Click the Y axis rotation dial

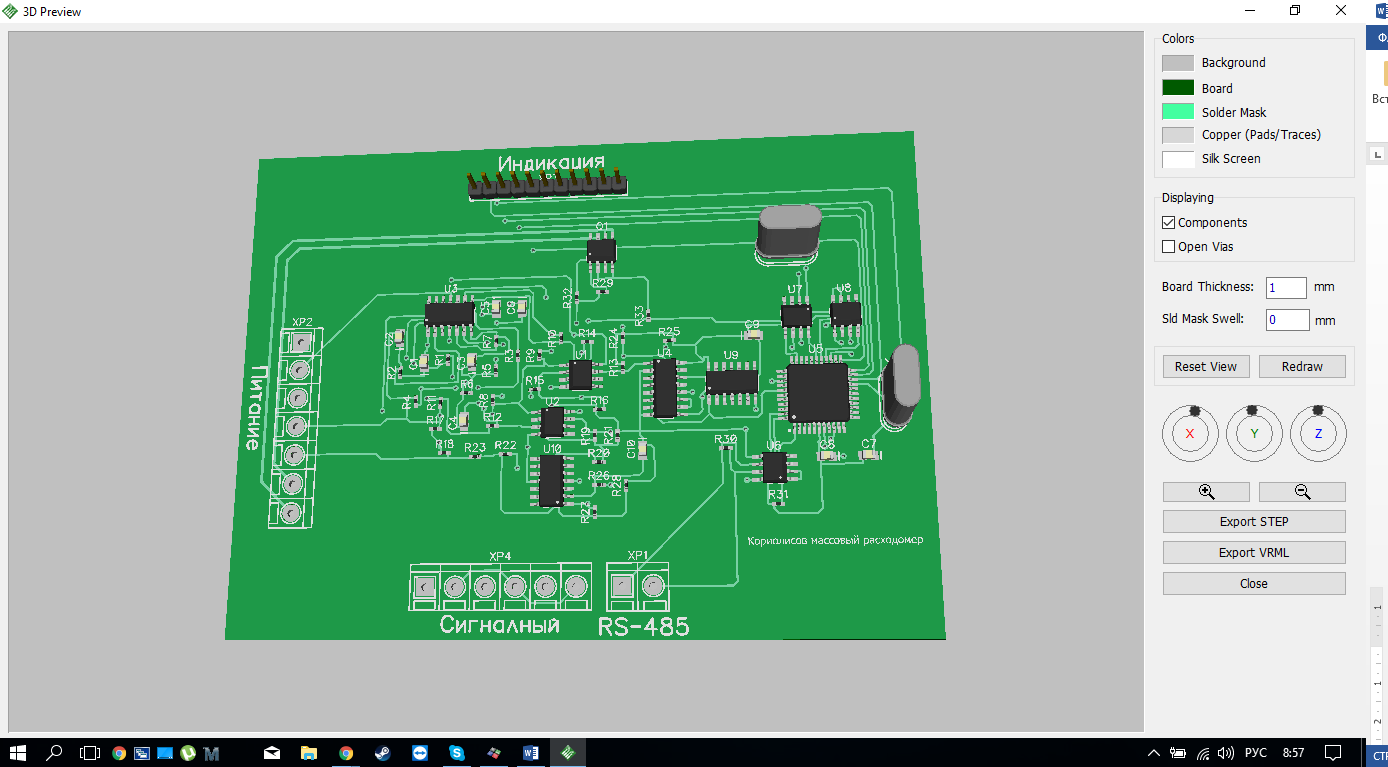(x=1254, y=433)
